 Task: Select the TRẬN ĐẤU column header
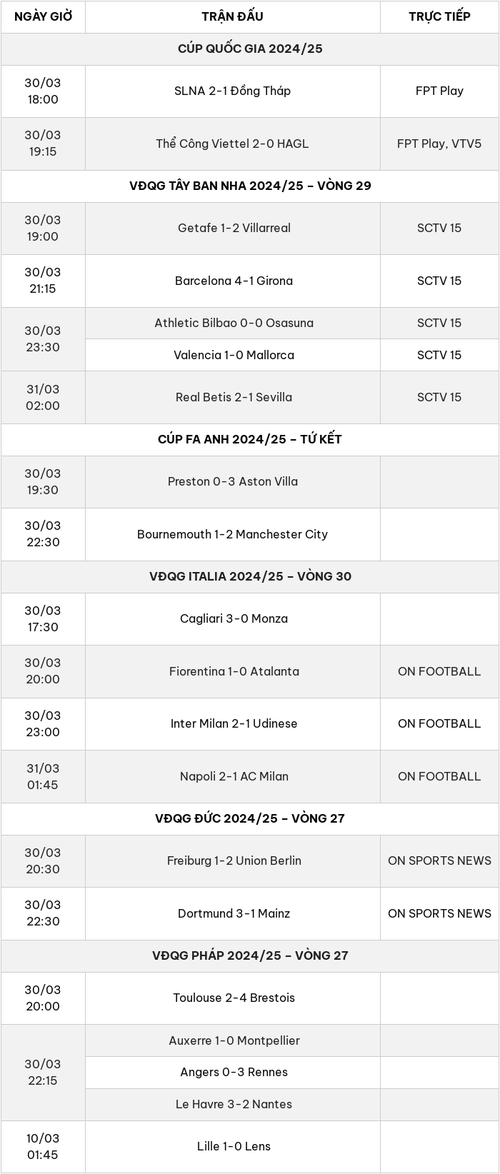point(233,16)
